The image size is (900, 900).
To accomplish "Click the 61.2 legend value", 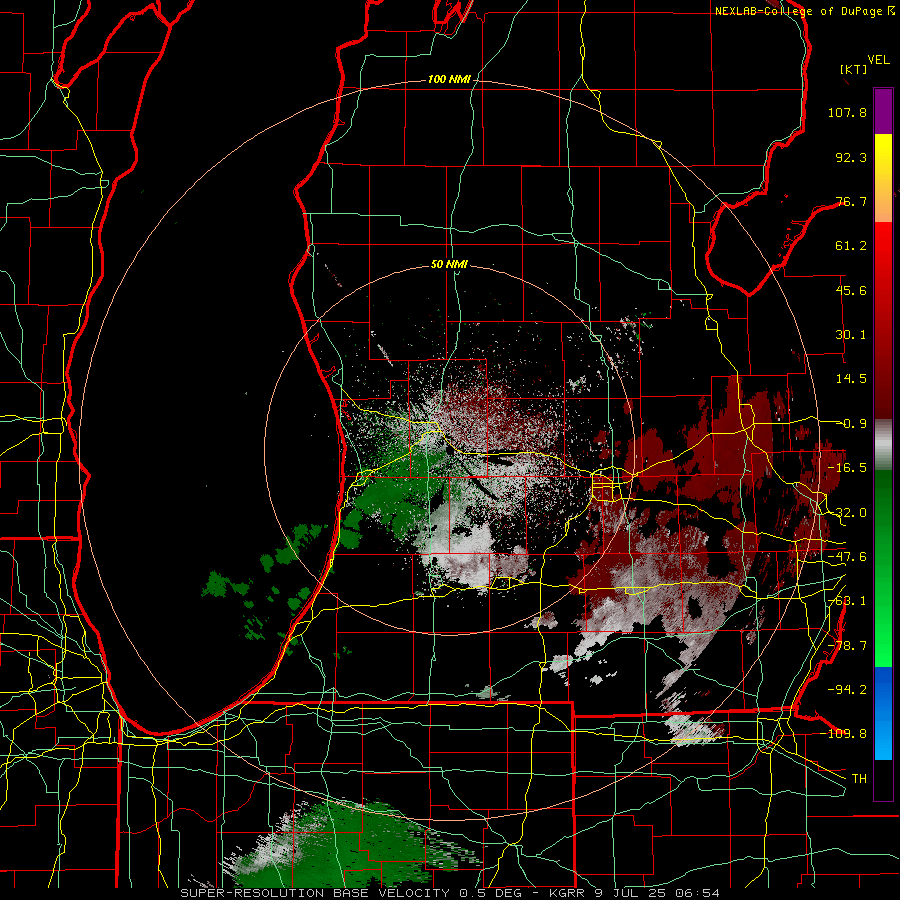I will tap(851, 246).
